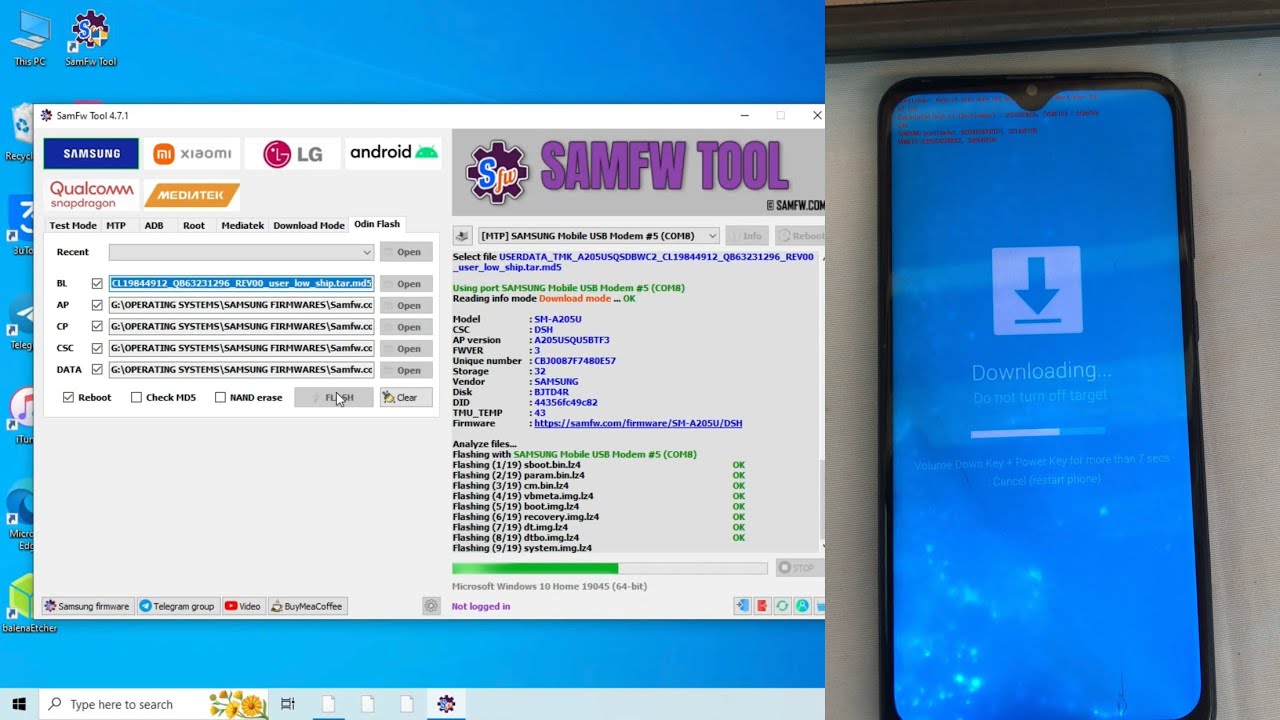Enable the Check MD5 option

click(x=136, y=397)
